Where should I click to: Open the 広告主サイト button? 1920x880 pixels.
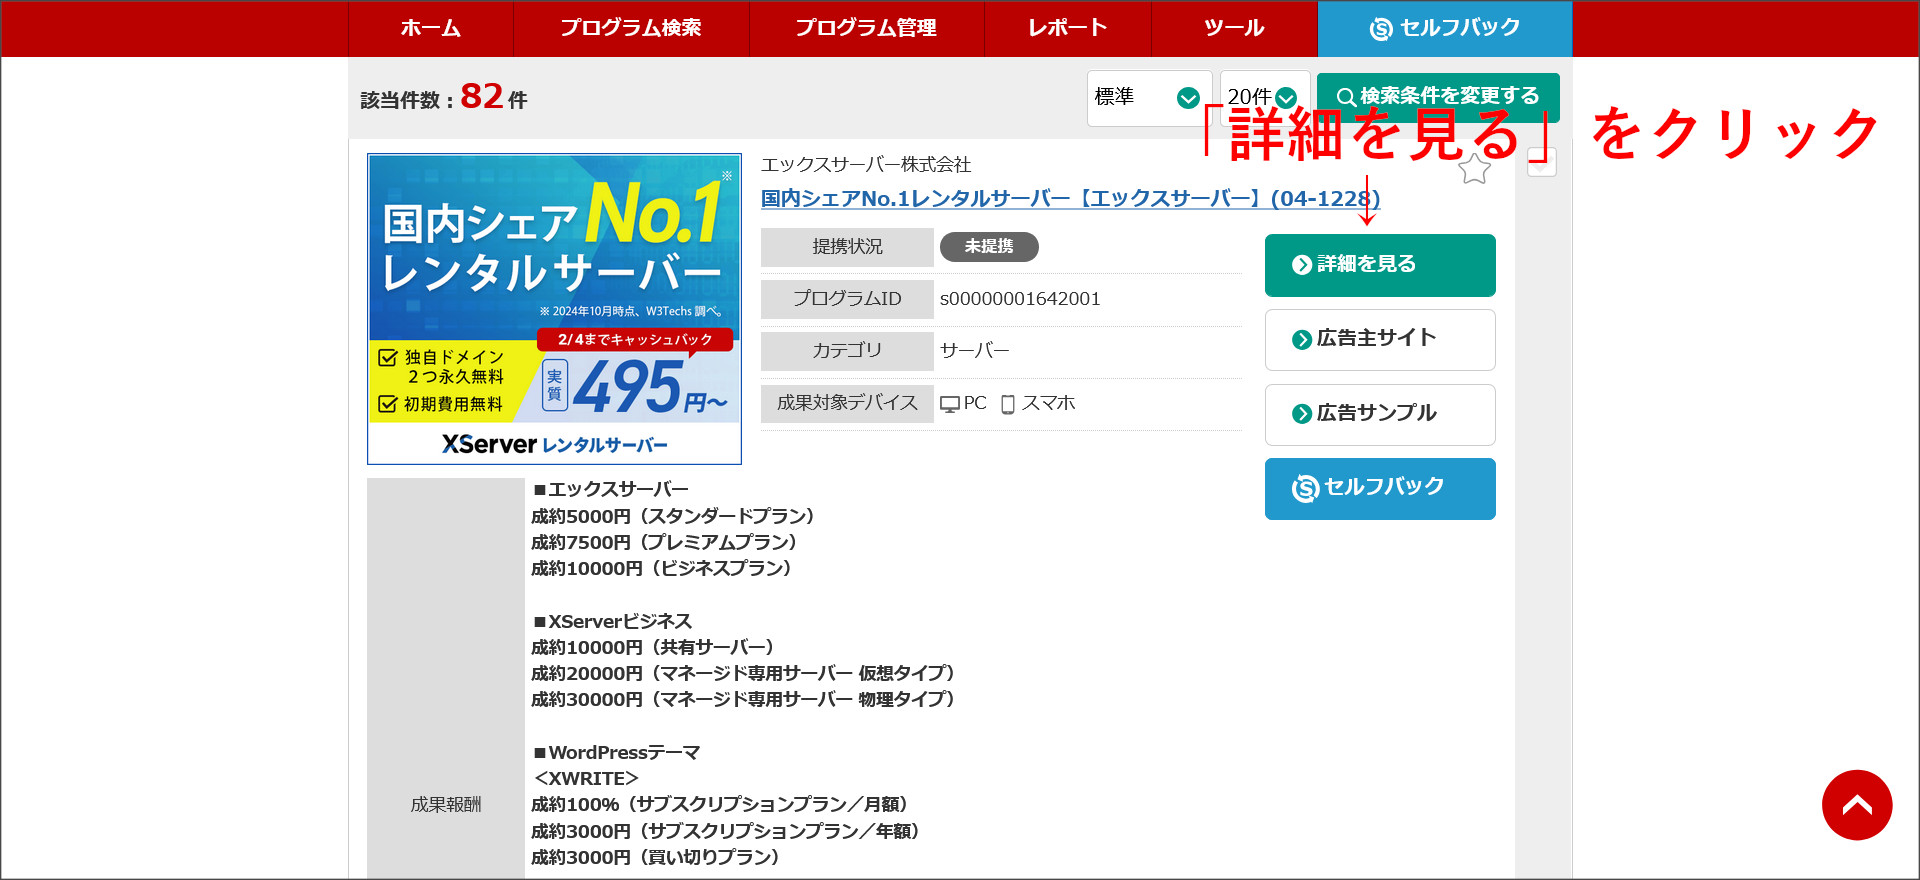coord(1380,340)
